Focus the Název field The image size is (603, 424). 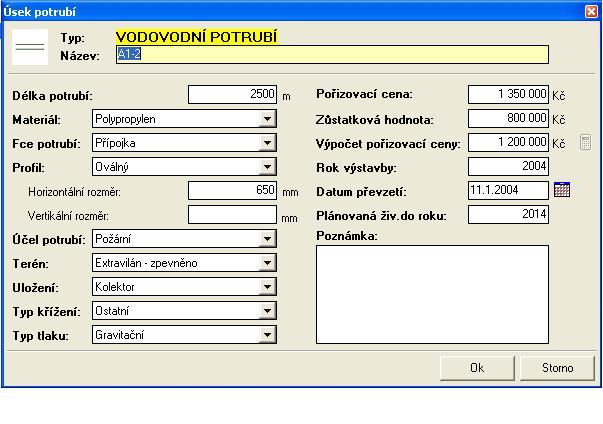pos(332,55)
